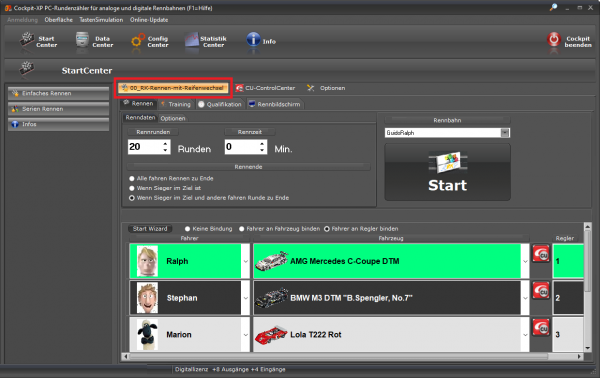Click the Start Wizard button

150,229
